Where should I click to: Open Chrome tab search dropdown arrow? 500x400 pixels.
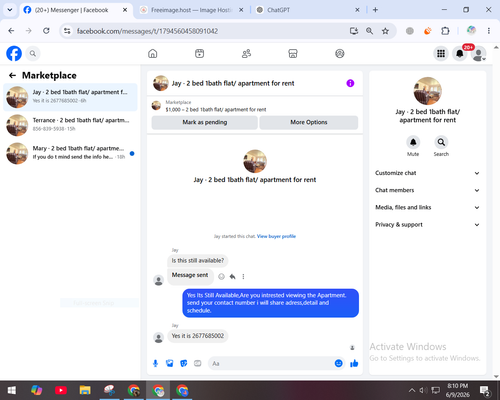tap(10, 10)
